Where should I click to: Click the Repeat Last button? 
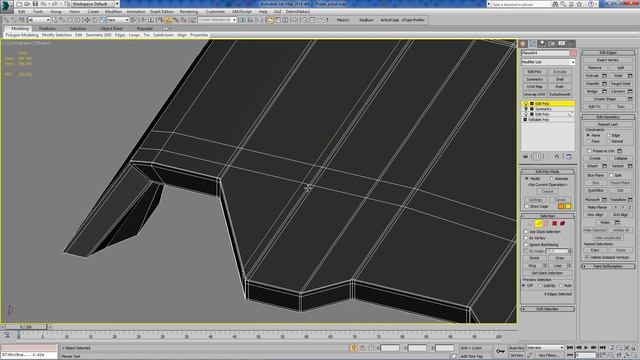click(x=608, y=124)
